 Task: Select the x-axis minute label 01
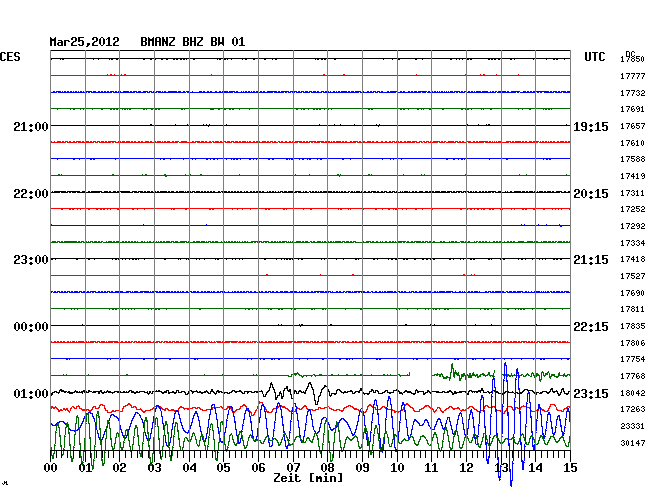(x=85, y=468)
